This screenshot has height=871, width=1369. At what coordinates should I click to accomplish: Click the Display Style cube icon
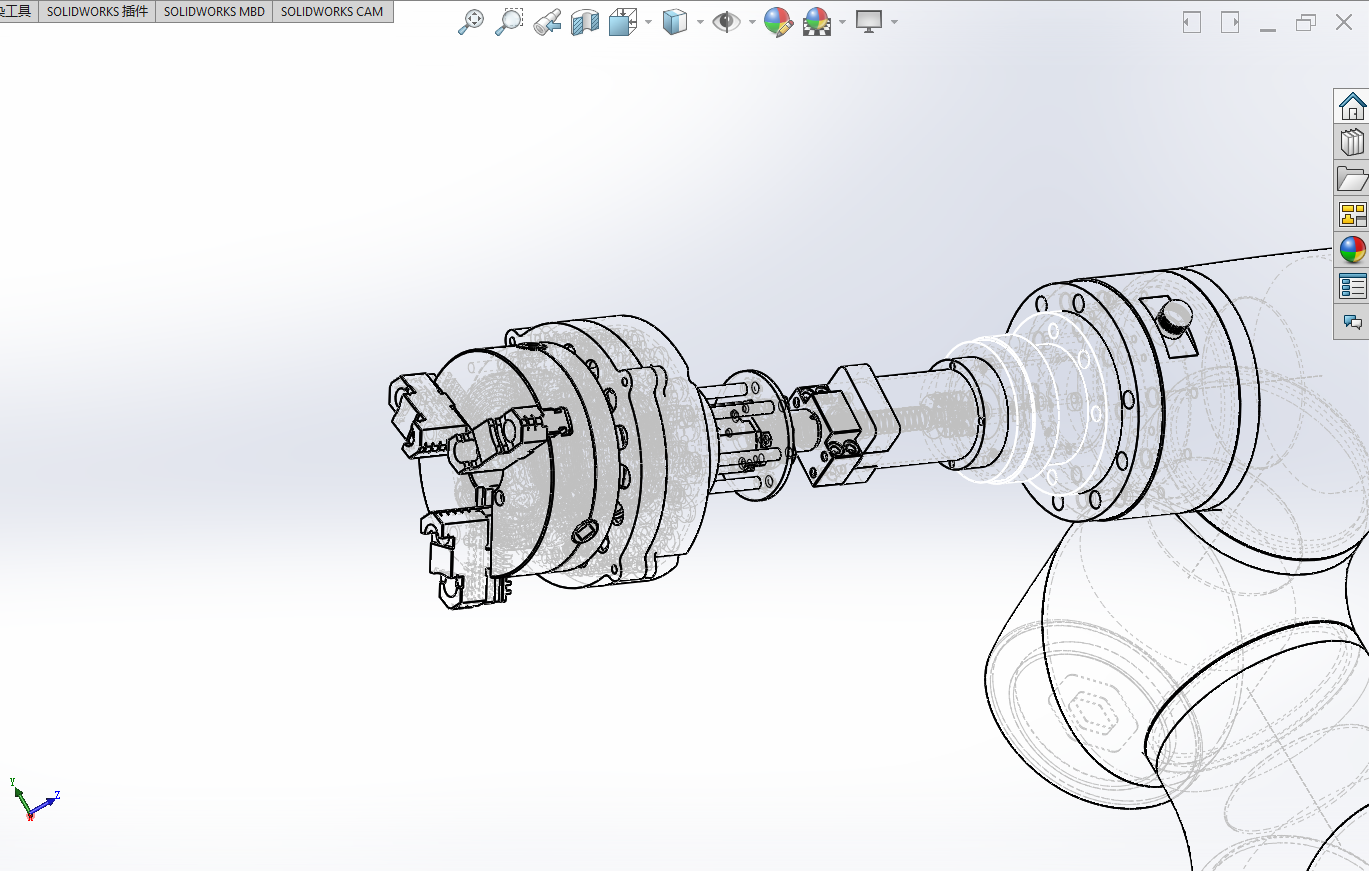pos(676,22)
